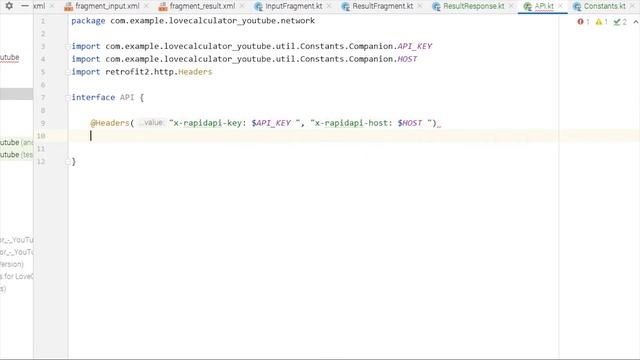Close the fragment_input.xml tab
This screenshot has width=640, height=360.
coord(146,6)
